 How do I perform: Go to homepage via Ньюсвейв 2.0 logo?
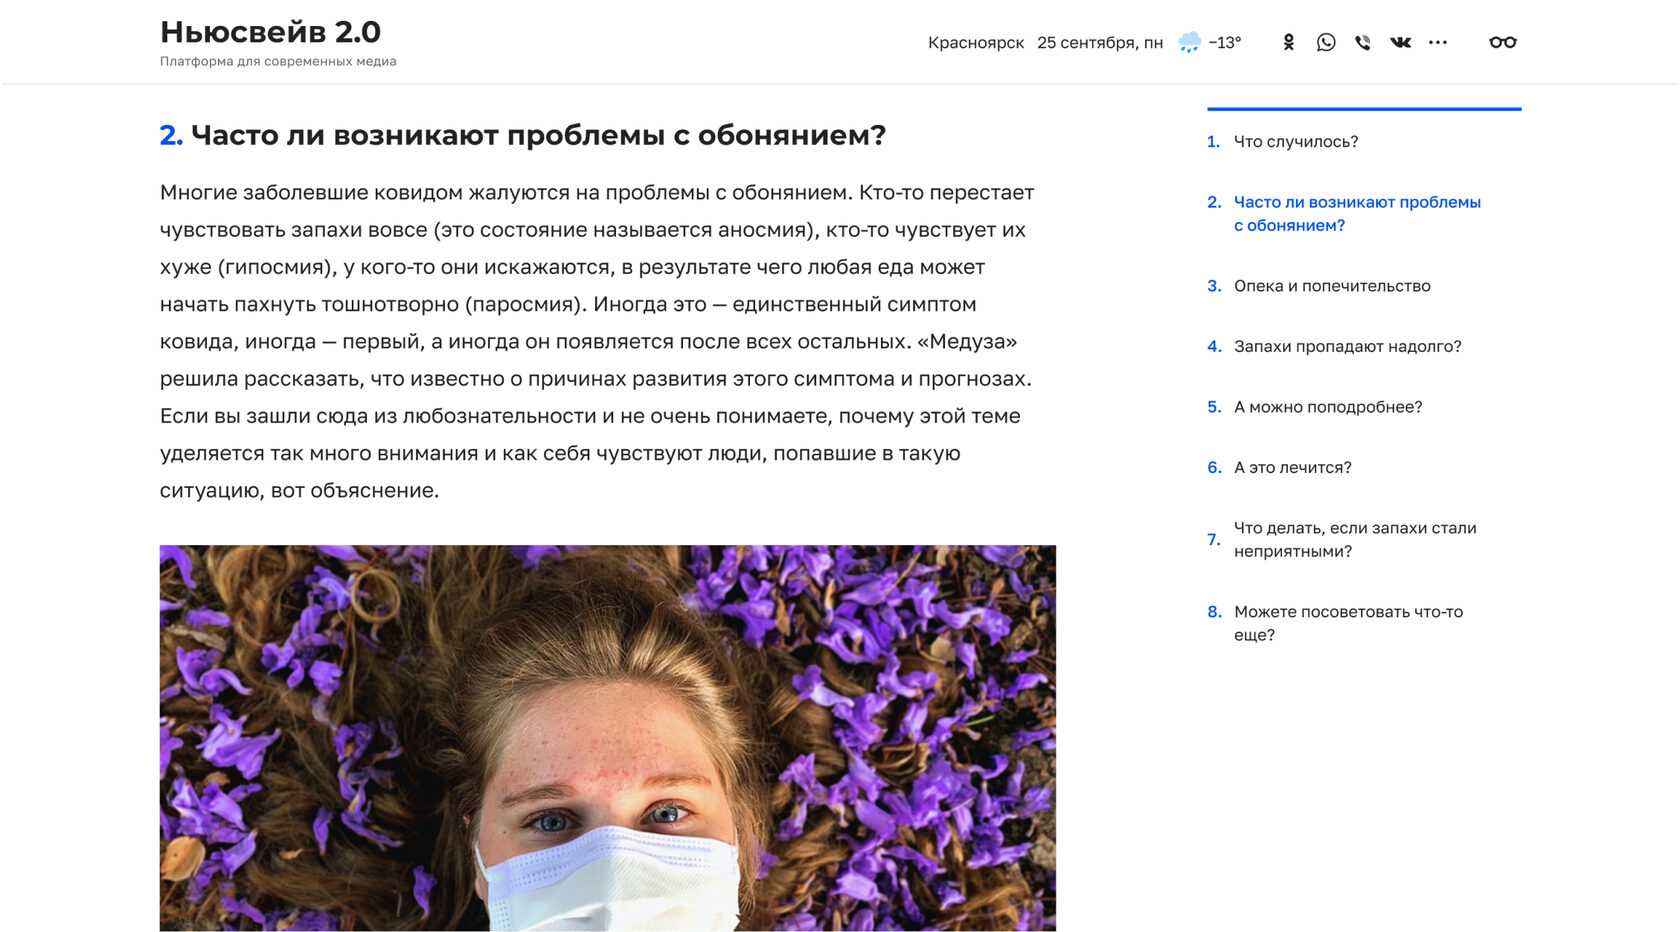[x=270, y=32]
